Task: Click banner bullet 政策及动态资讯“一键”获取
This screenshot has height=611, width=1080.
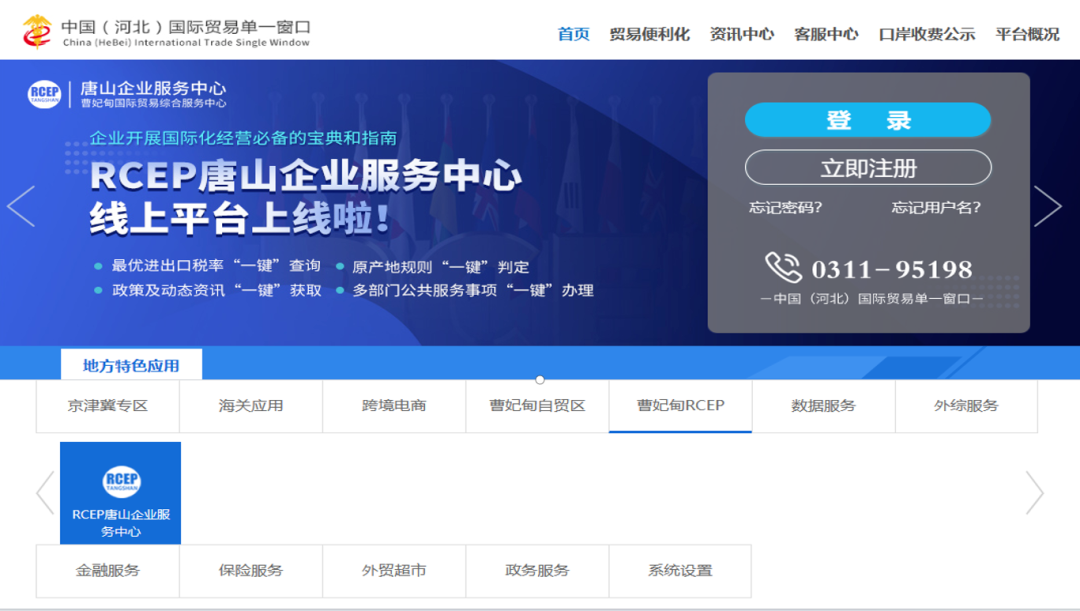Action: (x=216, y=290)
